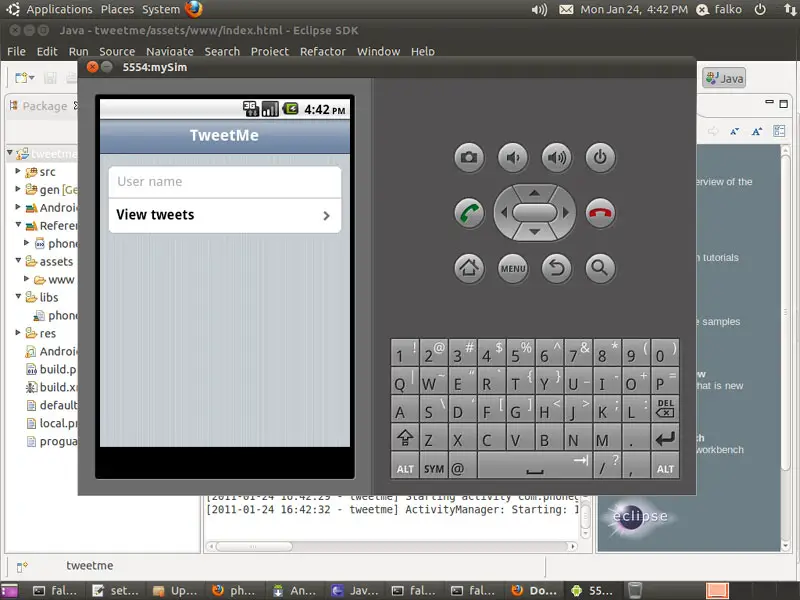Open the Edit menu in Eclipse
The height and width of the screenshot is (600, 800).
pos(47,52)
